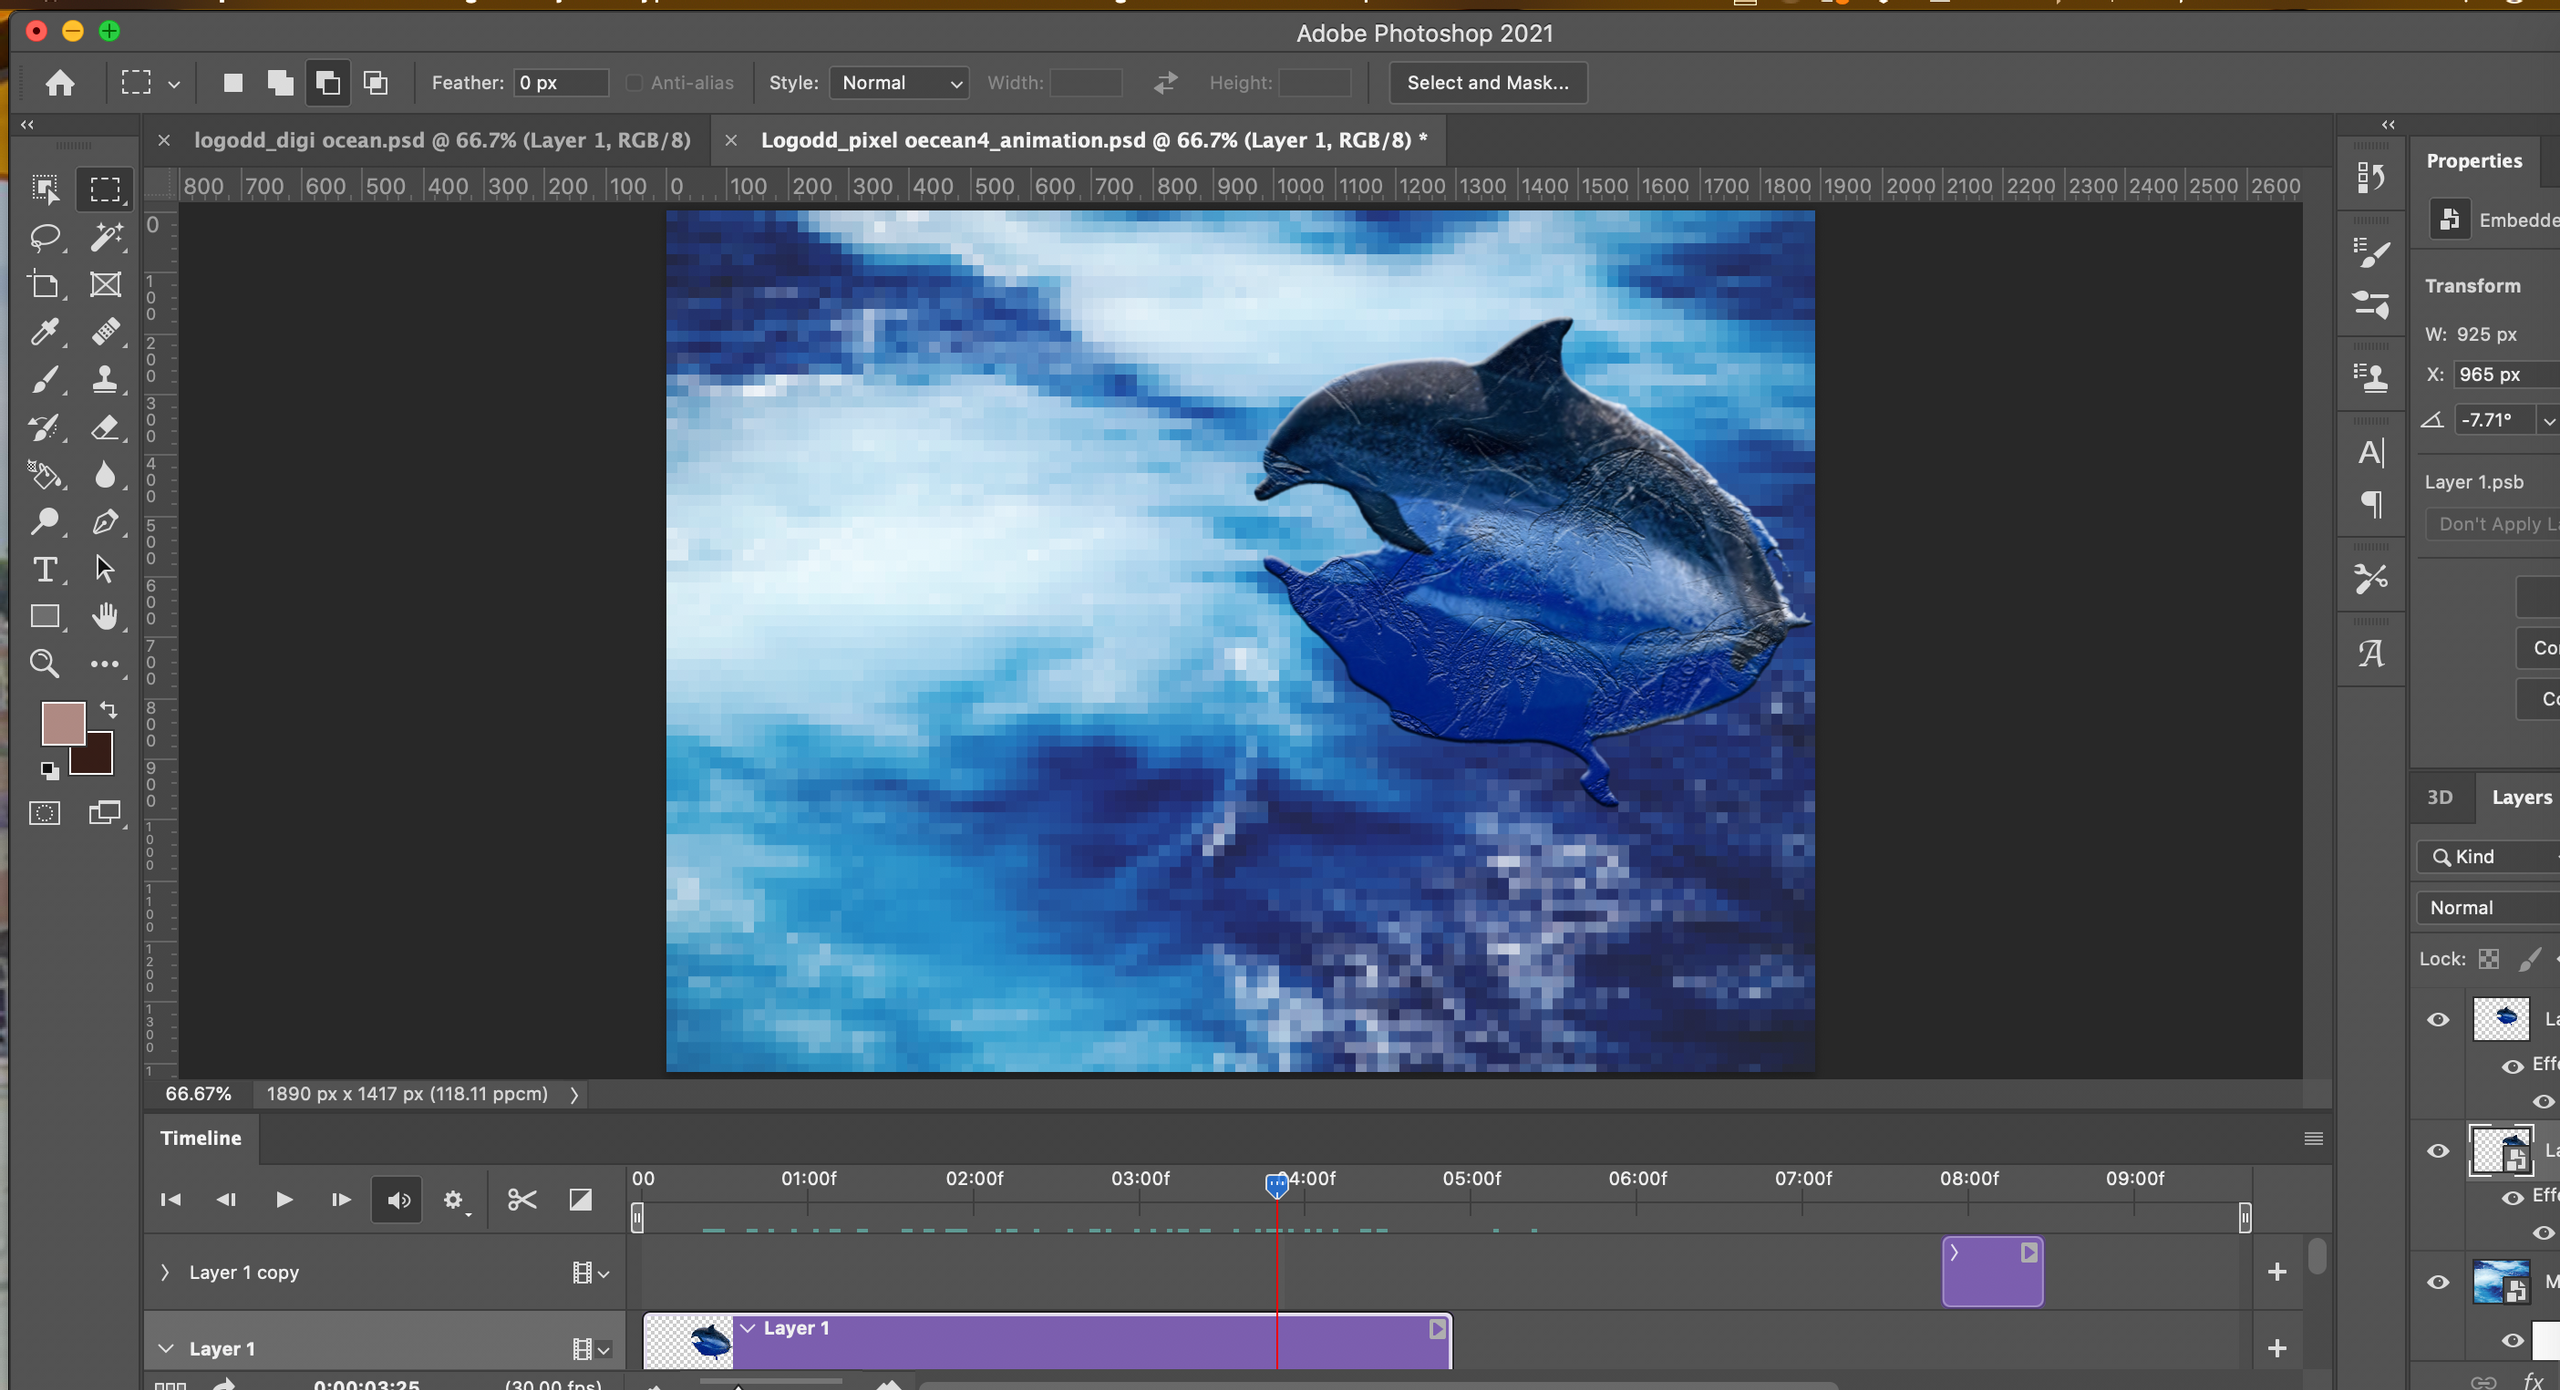Open the 3D panel tab
Screen dimensions: 2560x1390
[2440, 798]
